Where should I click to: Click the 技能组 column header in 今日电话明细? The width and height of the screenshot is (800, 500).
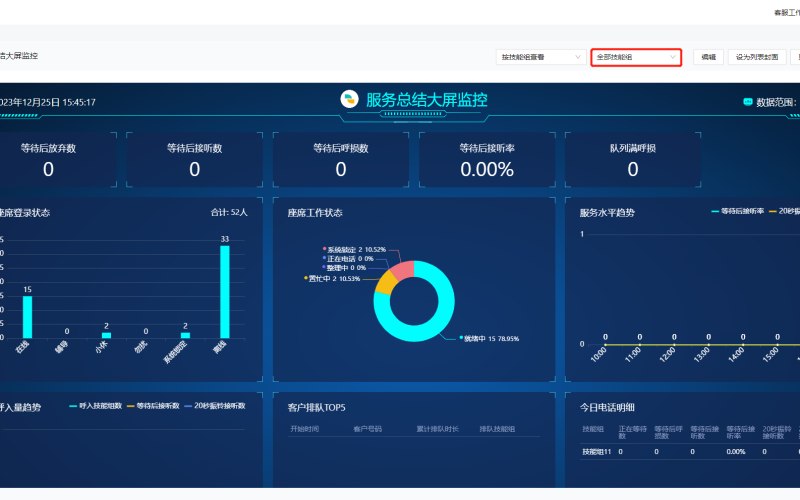tap(593, 429)
